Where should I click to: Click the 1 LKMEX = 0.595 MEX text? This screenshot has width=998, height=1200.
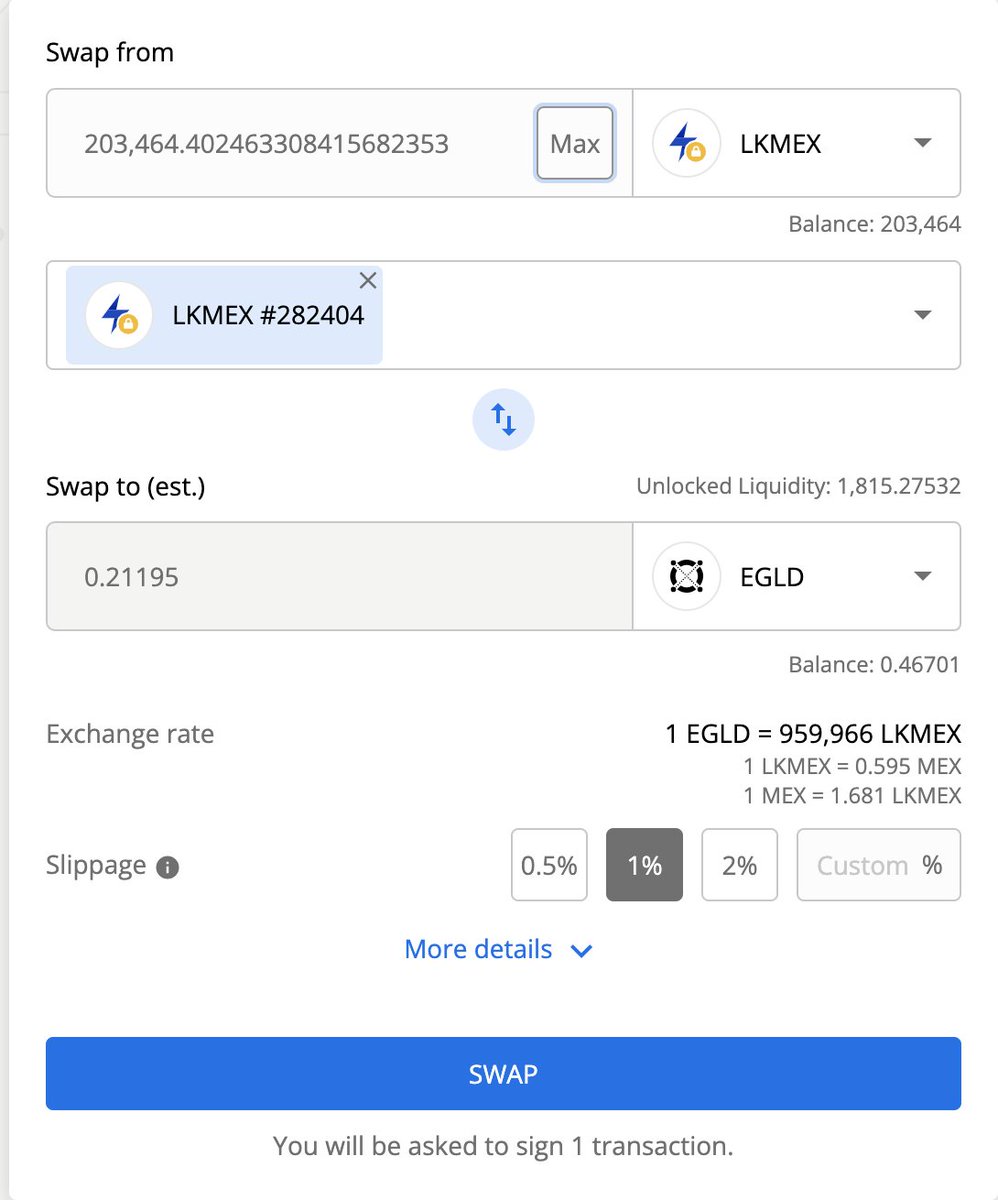852,767
